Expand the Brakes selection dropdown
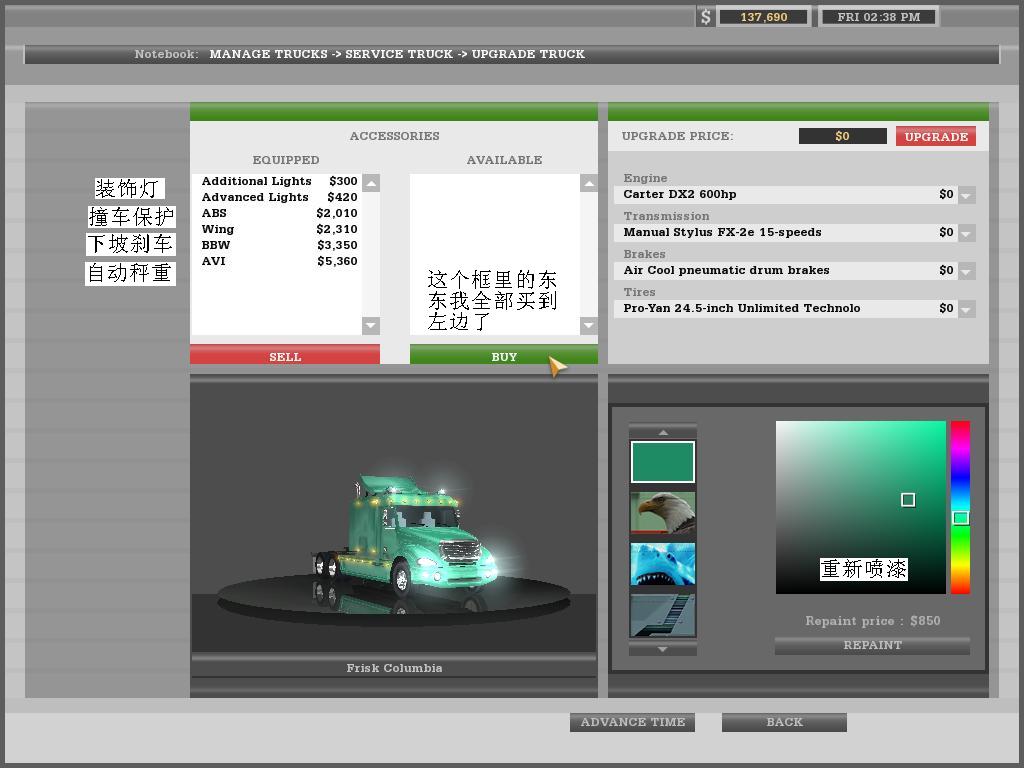 click(x=966, y=271)
